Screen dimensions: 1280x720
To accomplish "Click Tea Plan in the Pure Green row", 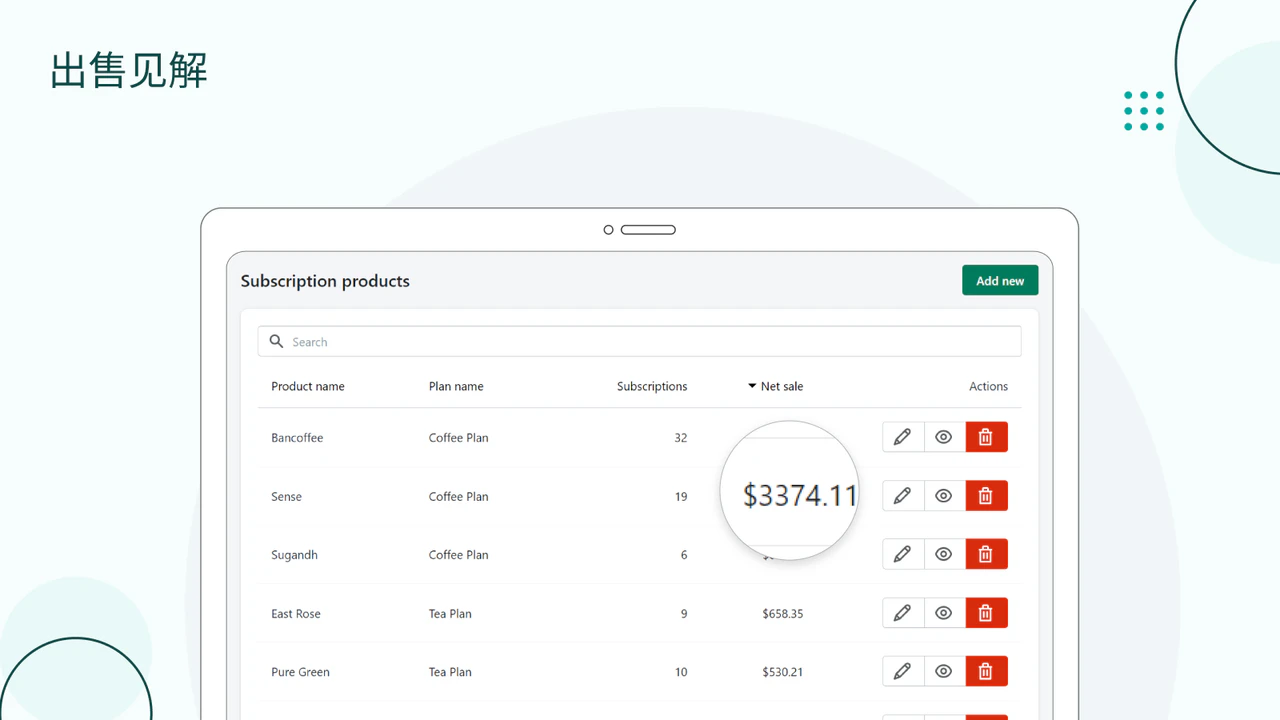I will 450,672.
